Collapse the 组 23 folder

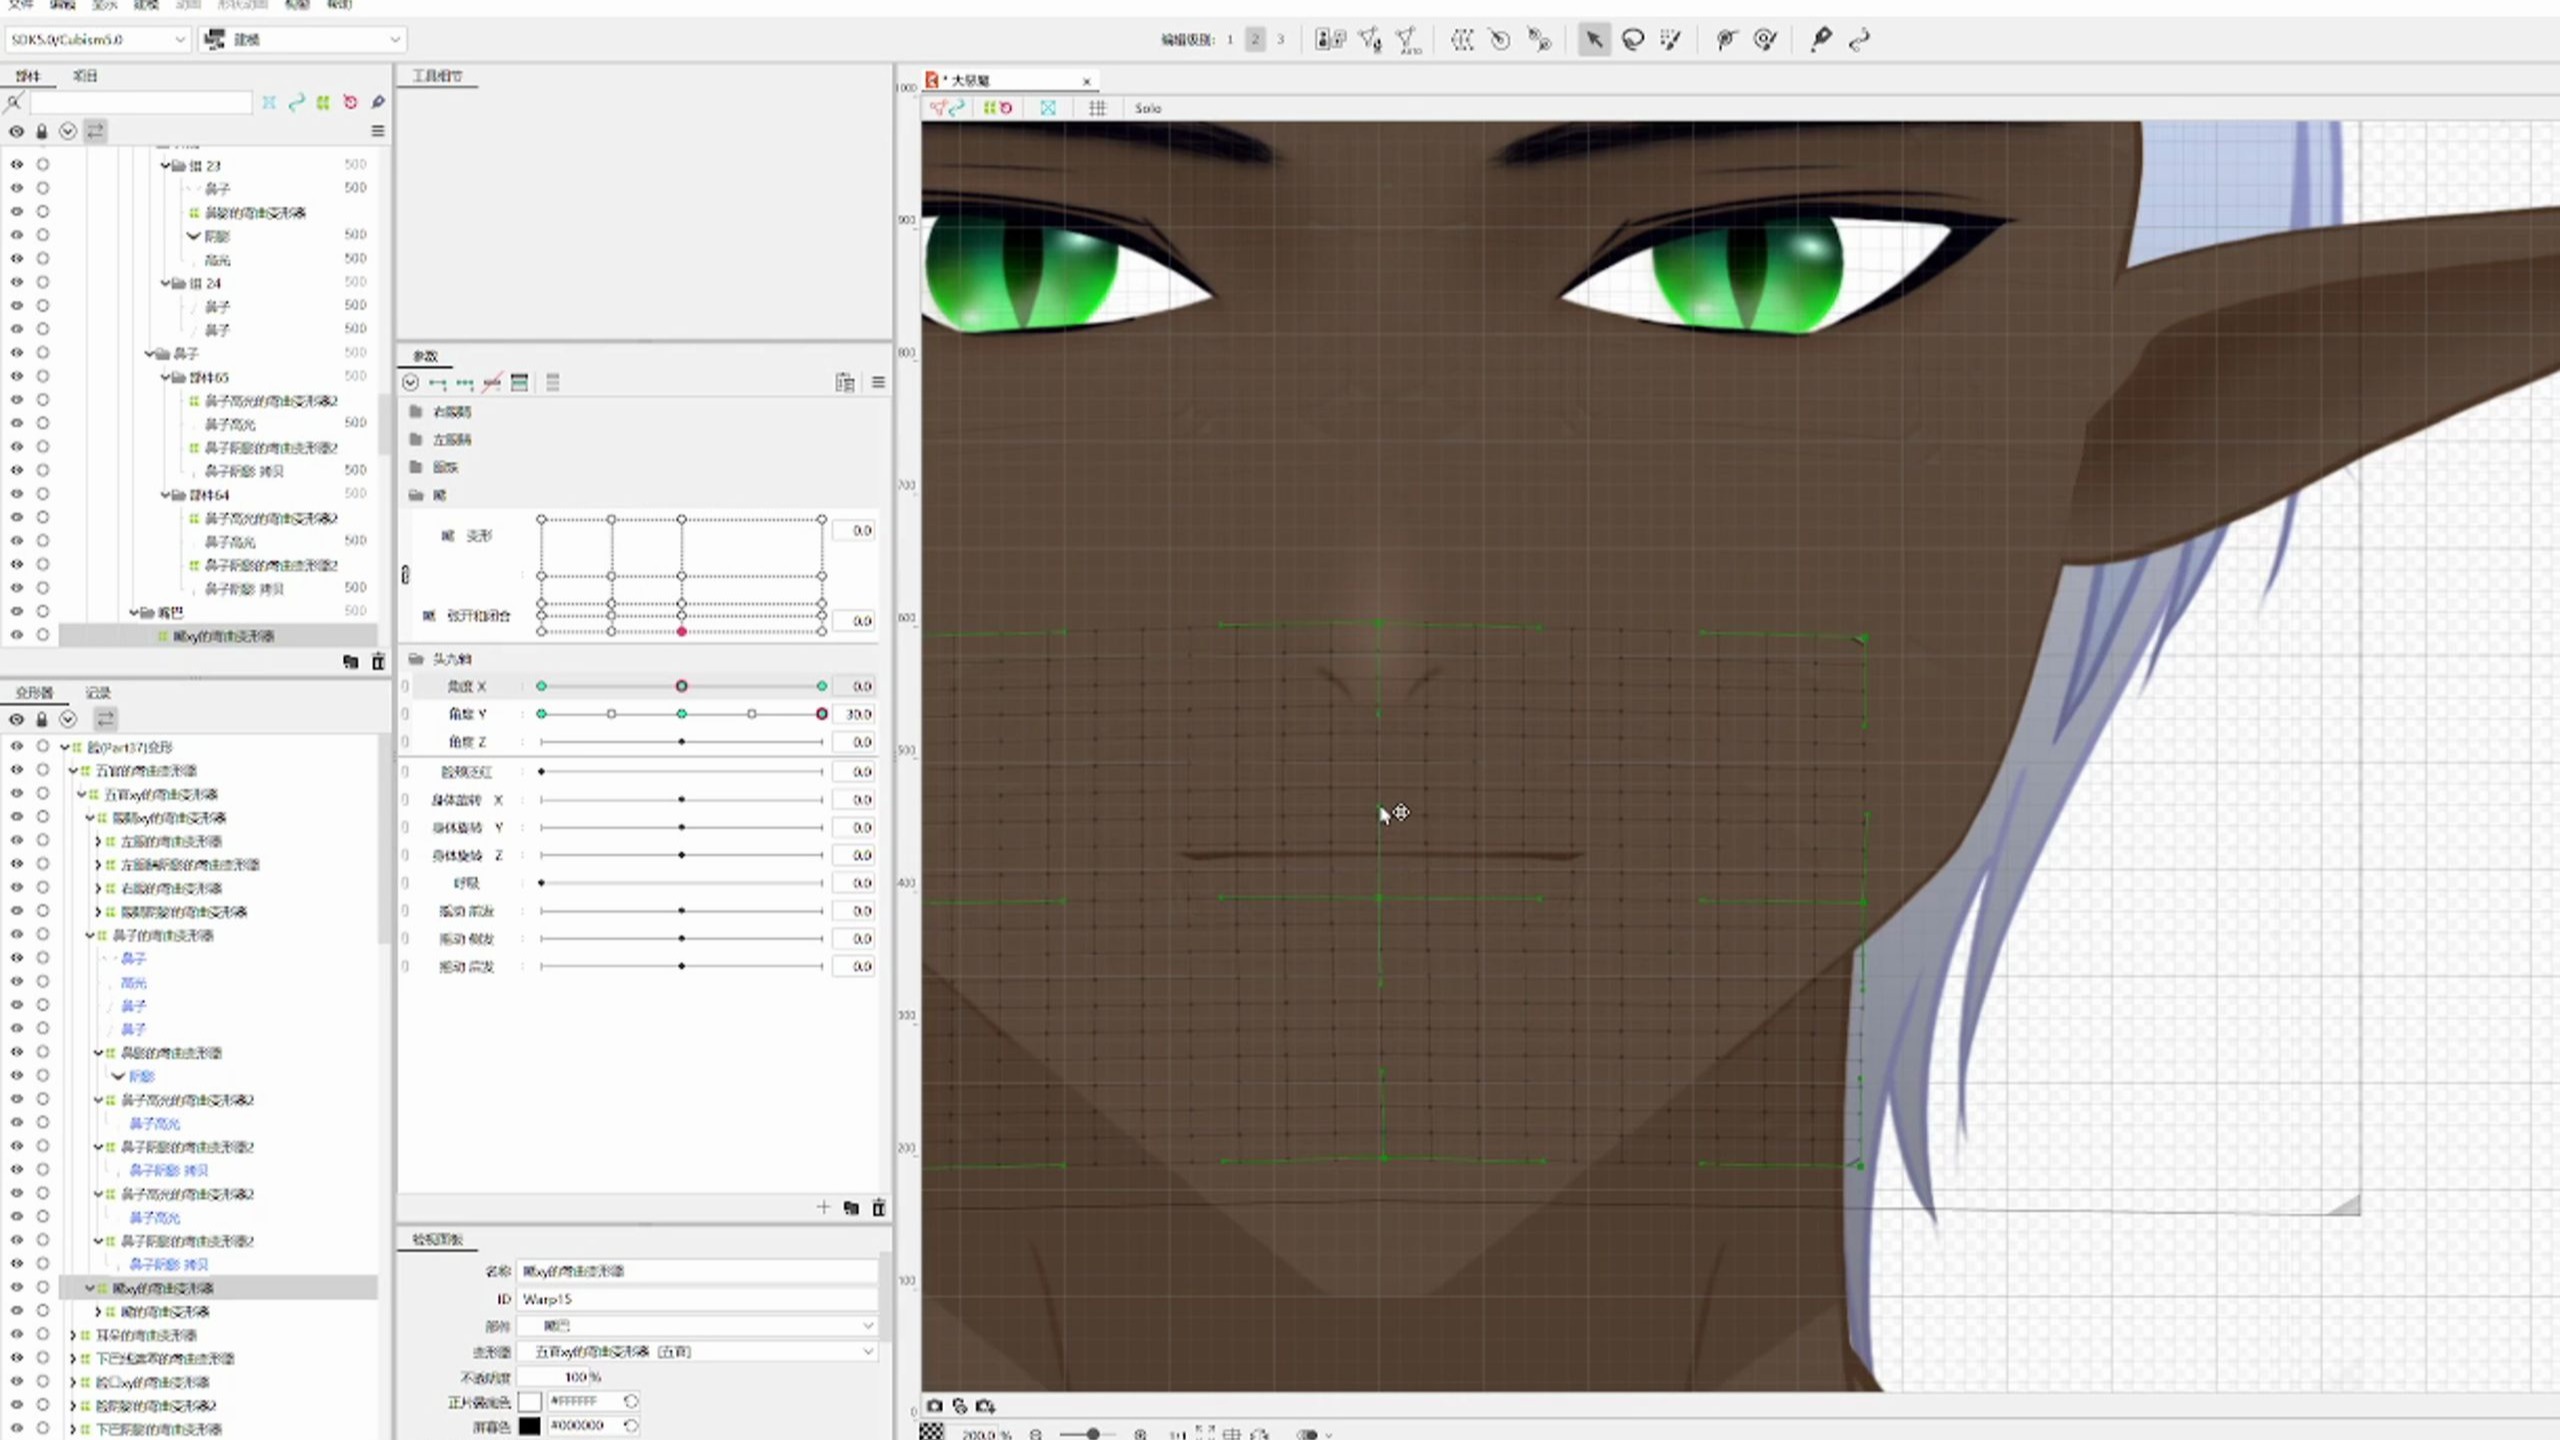[166, 165]
